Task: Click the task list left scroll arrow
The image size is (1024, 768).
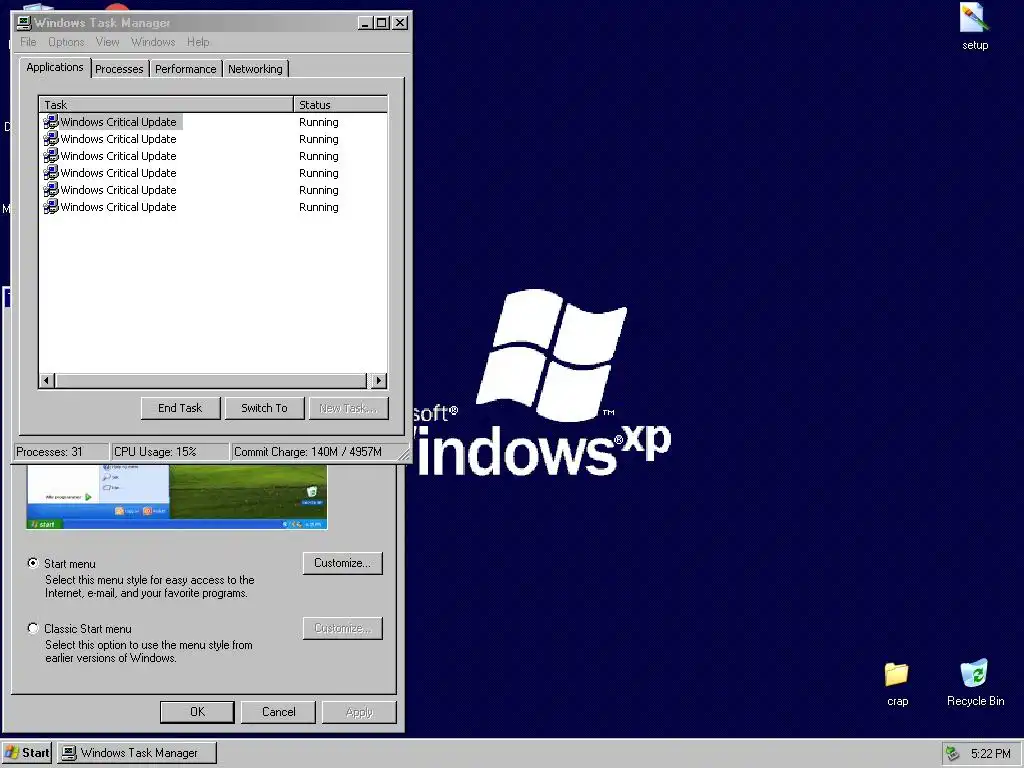Action: click(46, 380)
